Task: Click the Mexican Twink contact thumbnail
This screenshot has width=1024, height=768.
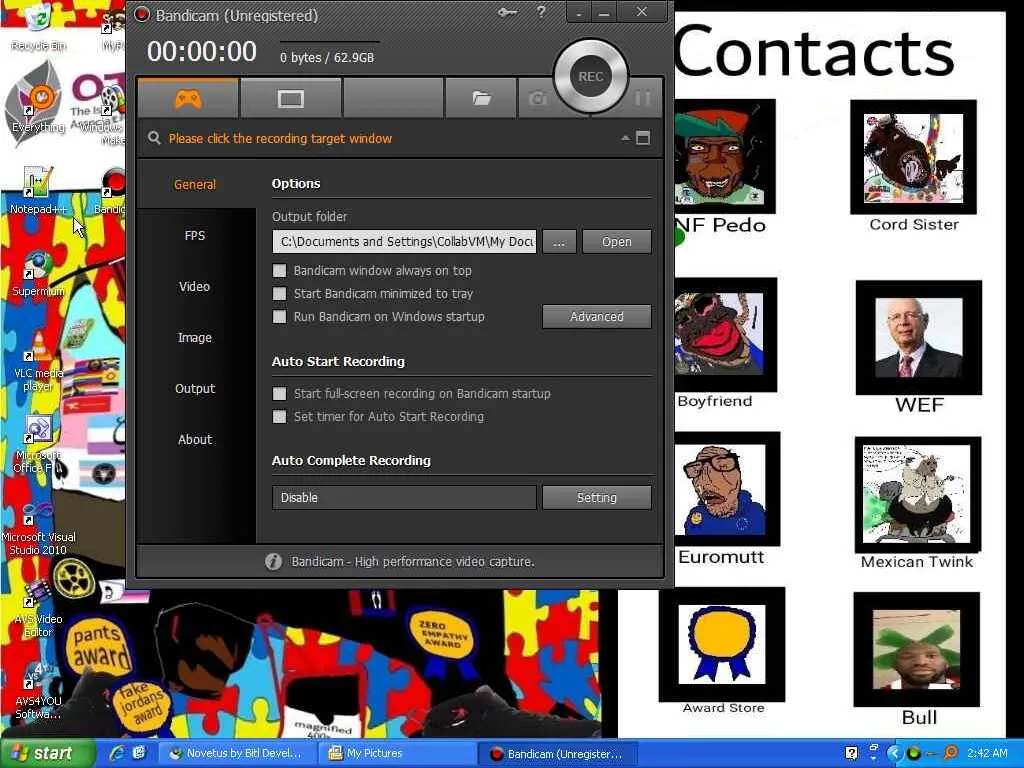Action: tap(918, 494)
